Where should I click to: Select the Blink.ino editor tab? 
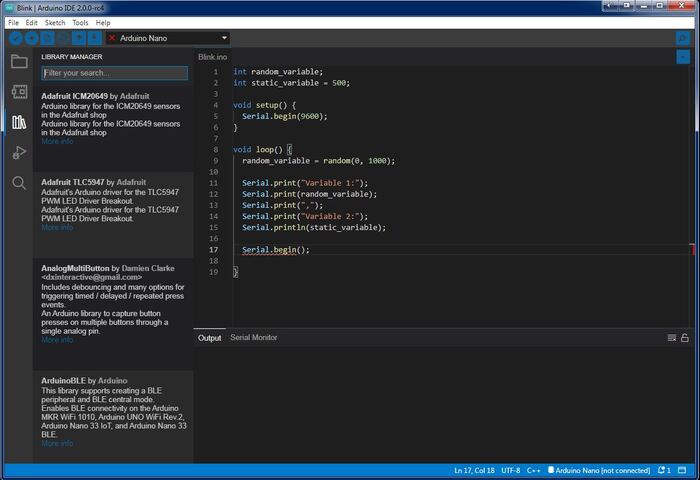tap(213, 57)
